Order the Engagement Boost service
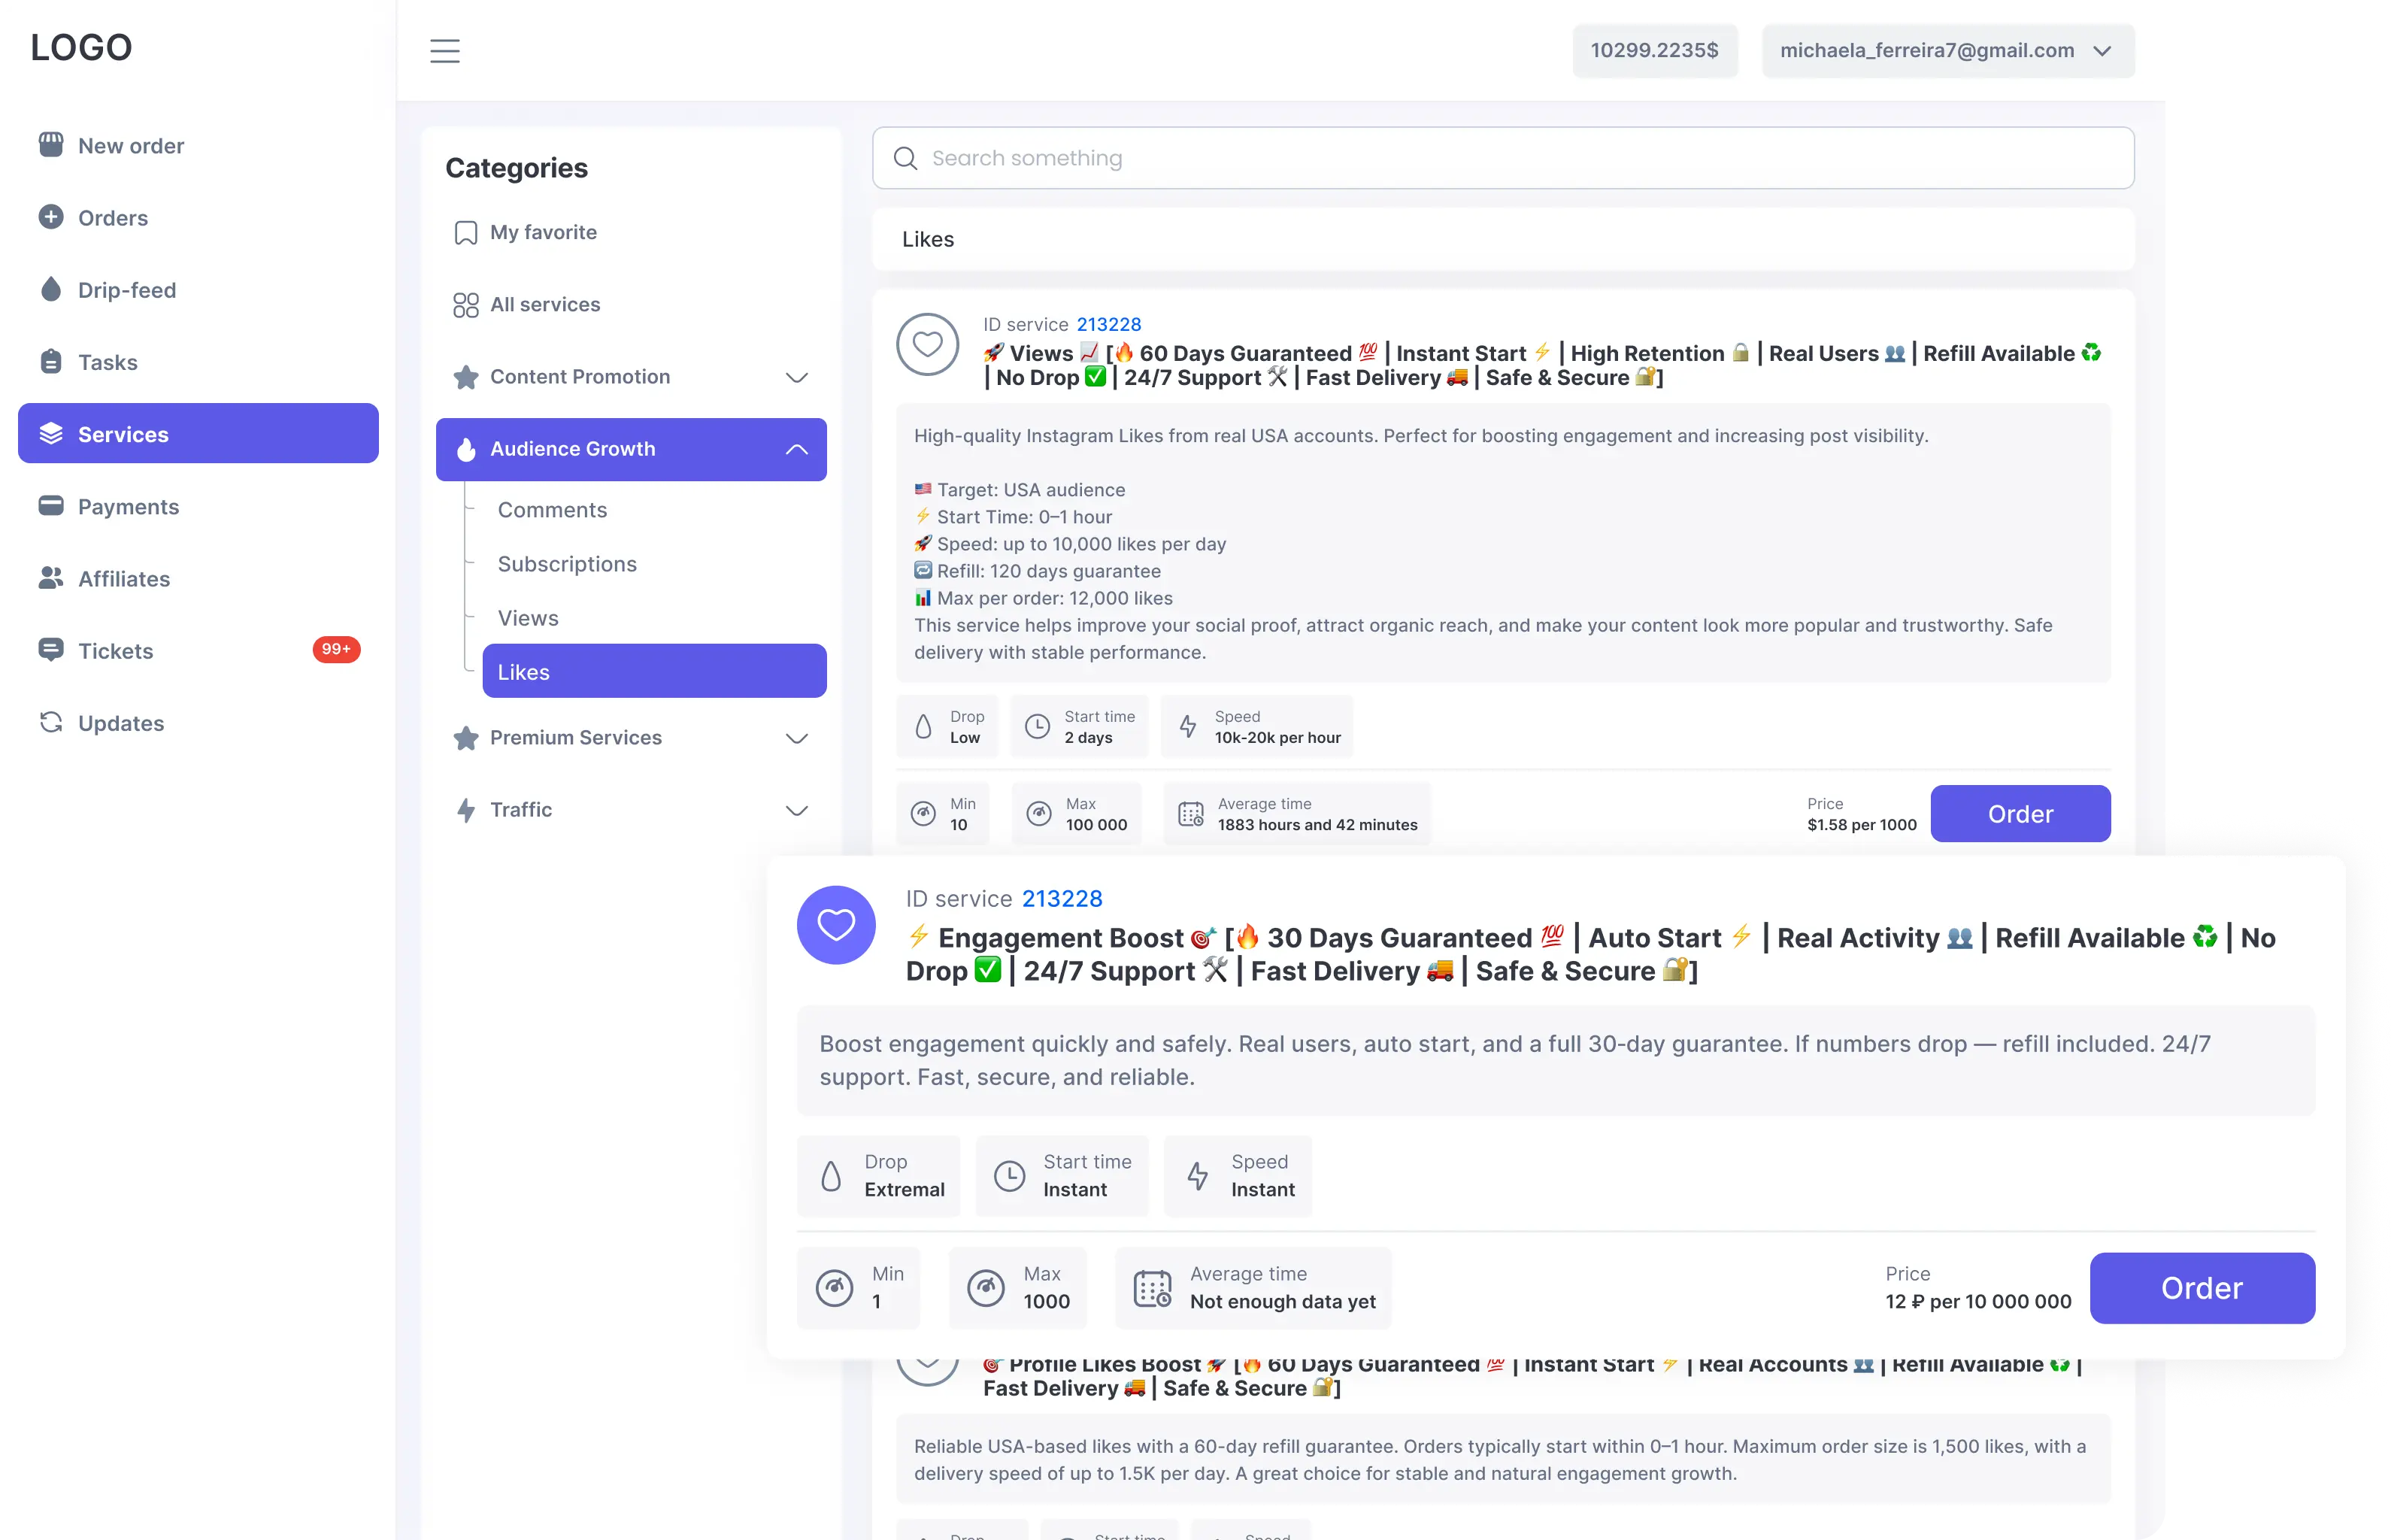The image size is (2391, 1540). (2202, 1288)
